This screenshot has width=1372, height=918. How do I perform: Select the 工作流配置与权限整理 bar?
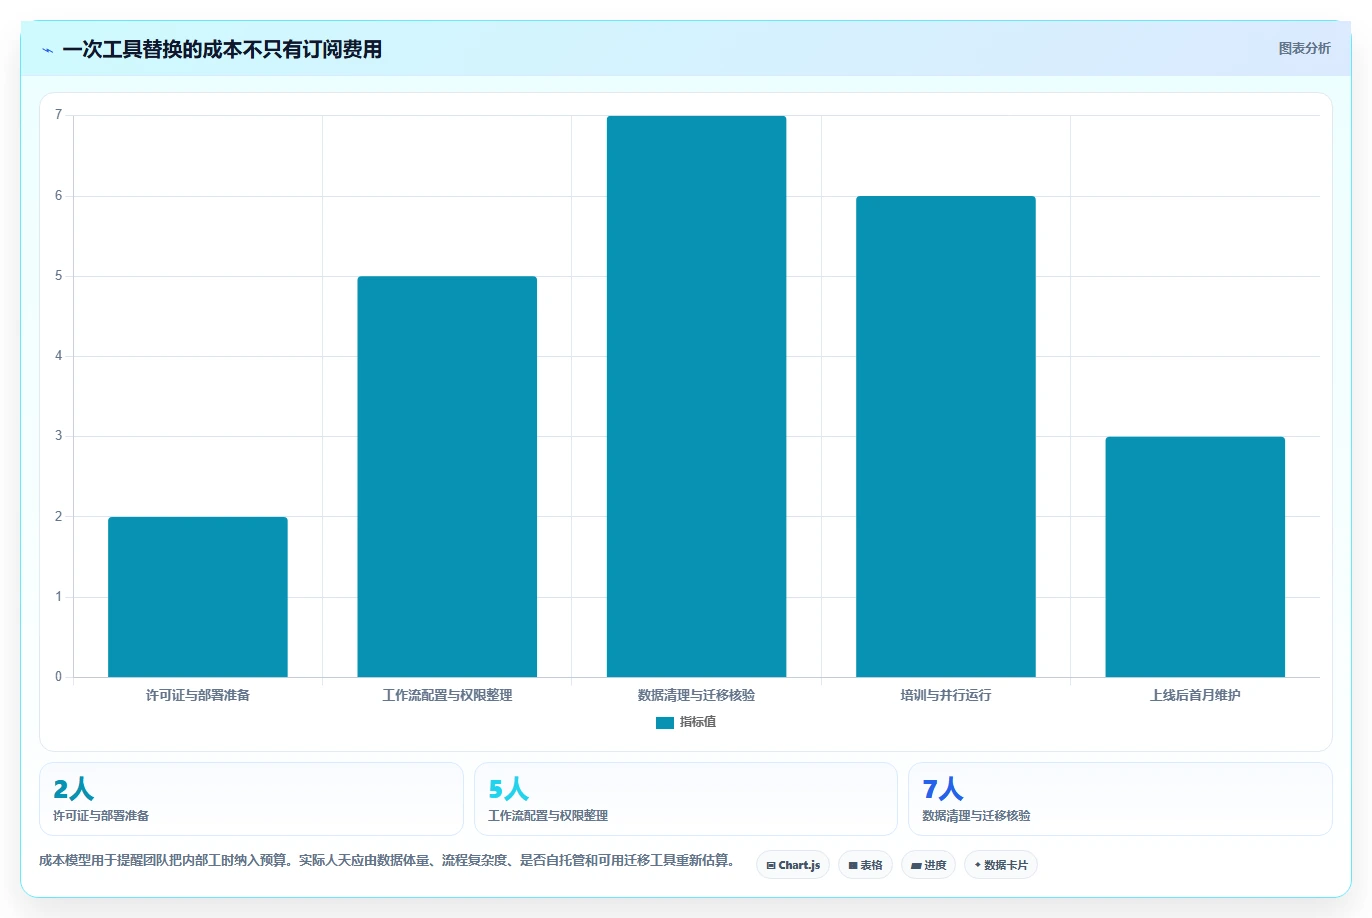click(x=447, y=477)
